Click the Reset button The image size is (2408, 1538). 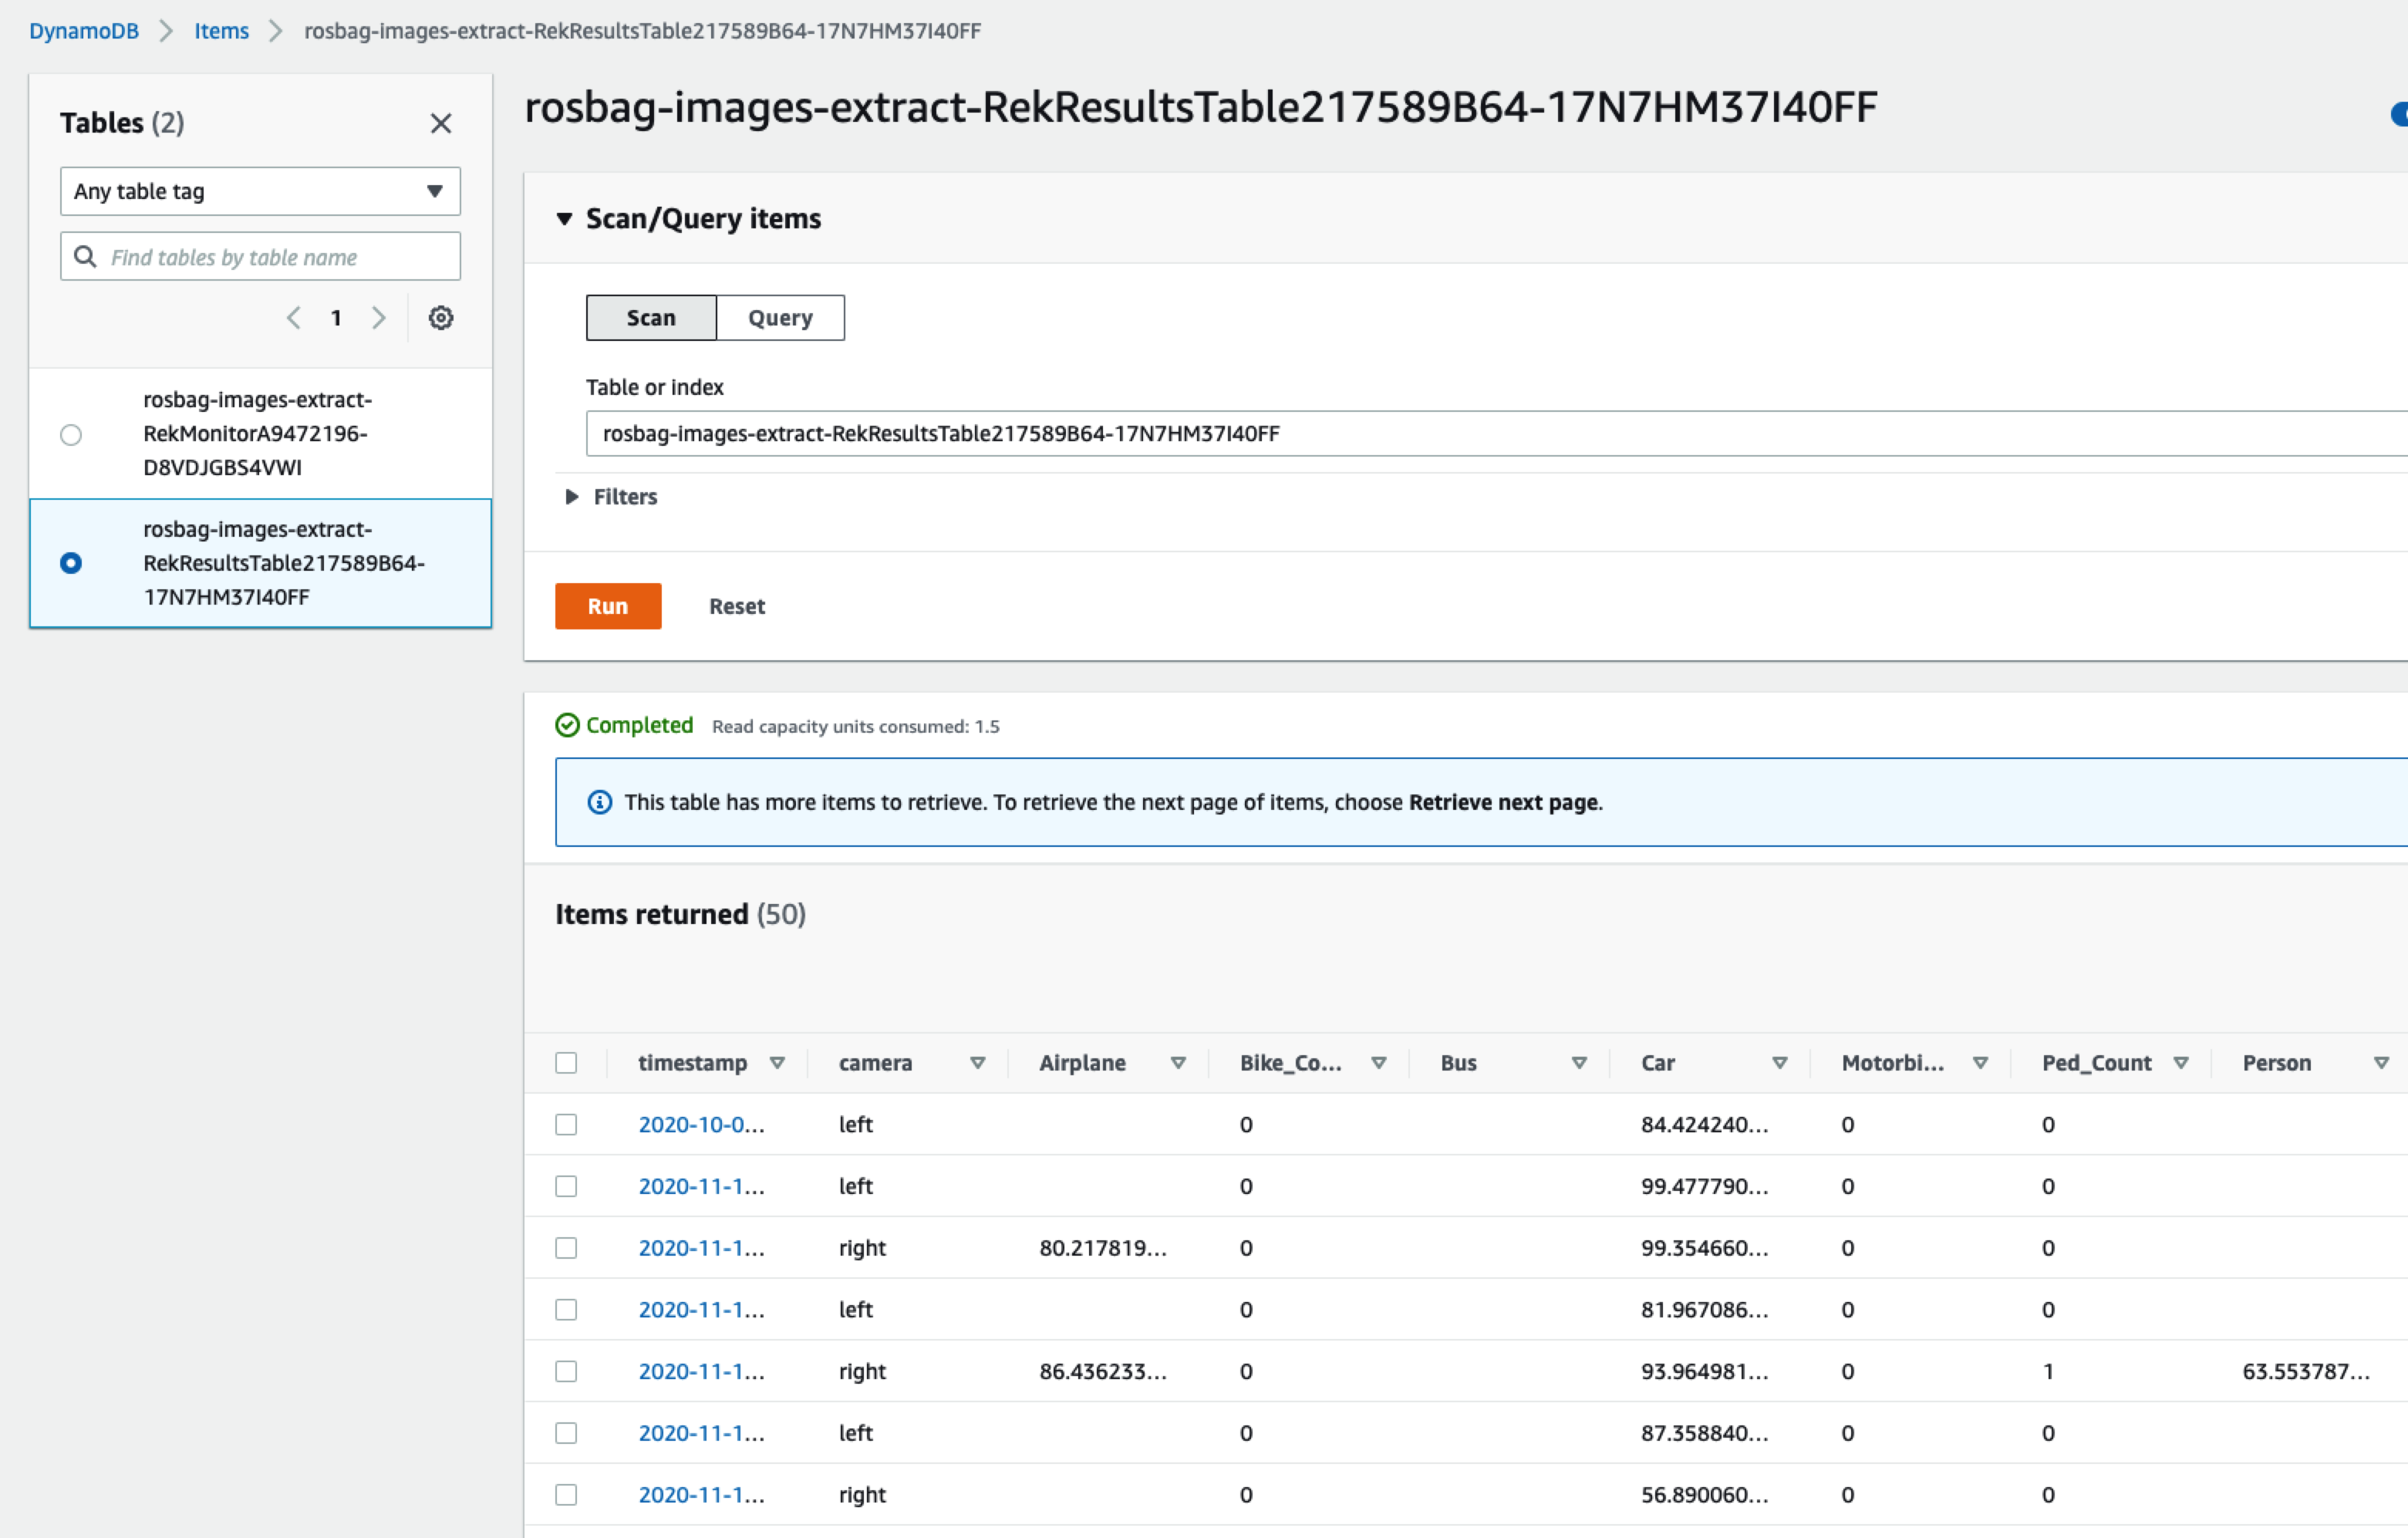[x=737, y=606]
